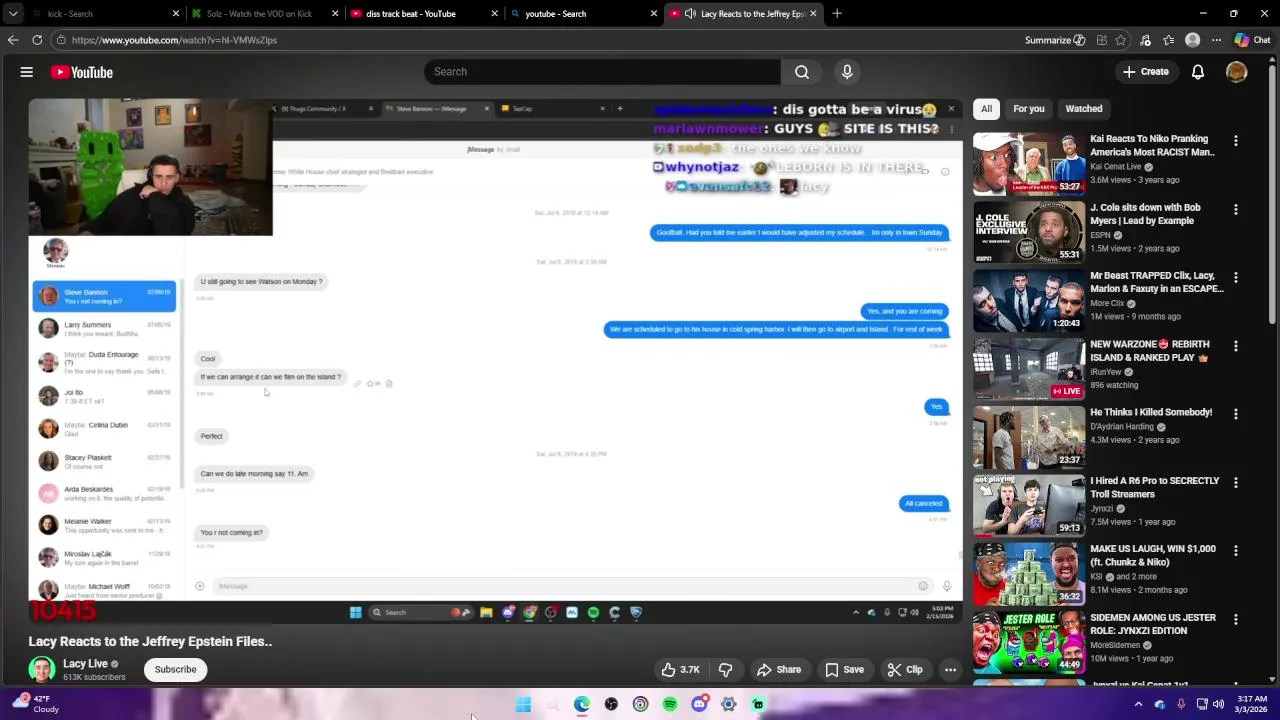The height and width of the screenshot is (720, 1280).
Task: Open OBS Studio from the taskbar
Action: tap(611, 705)
